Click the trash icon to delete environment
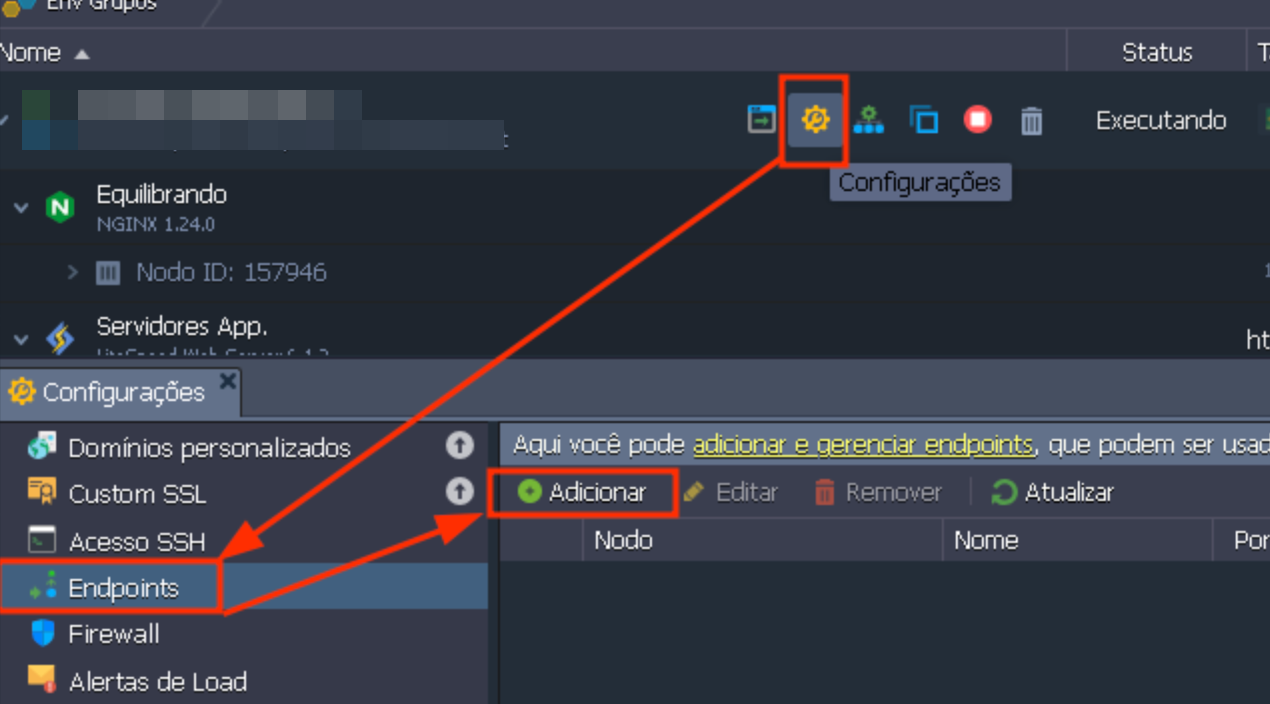The image size is (1270, 704). point(1031,121)
